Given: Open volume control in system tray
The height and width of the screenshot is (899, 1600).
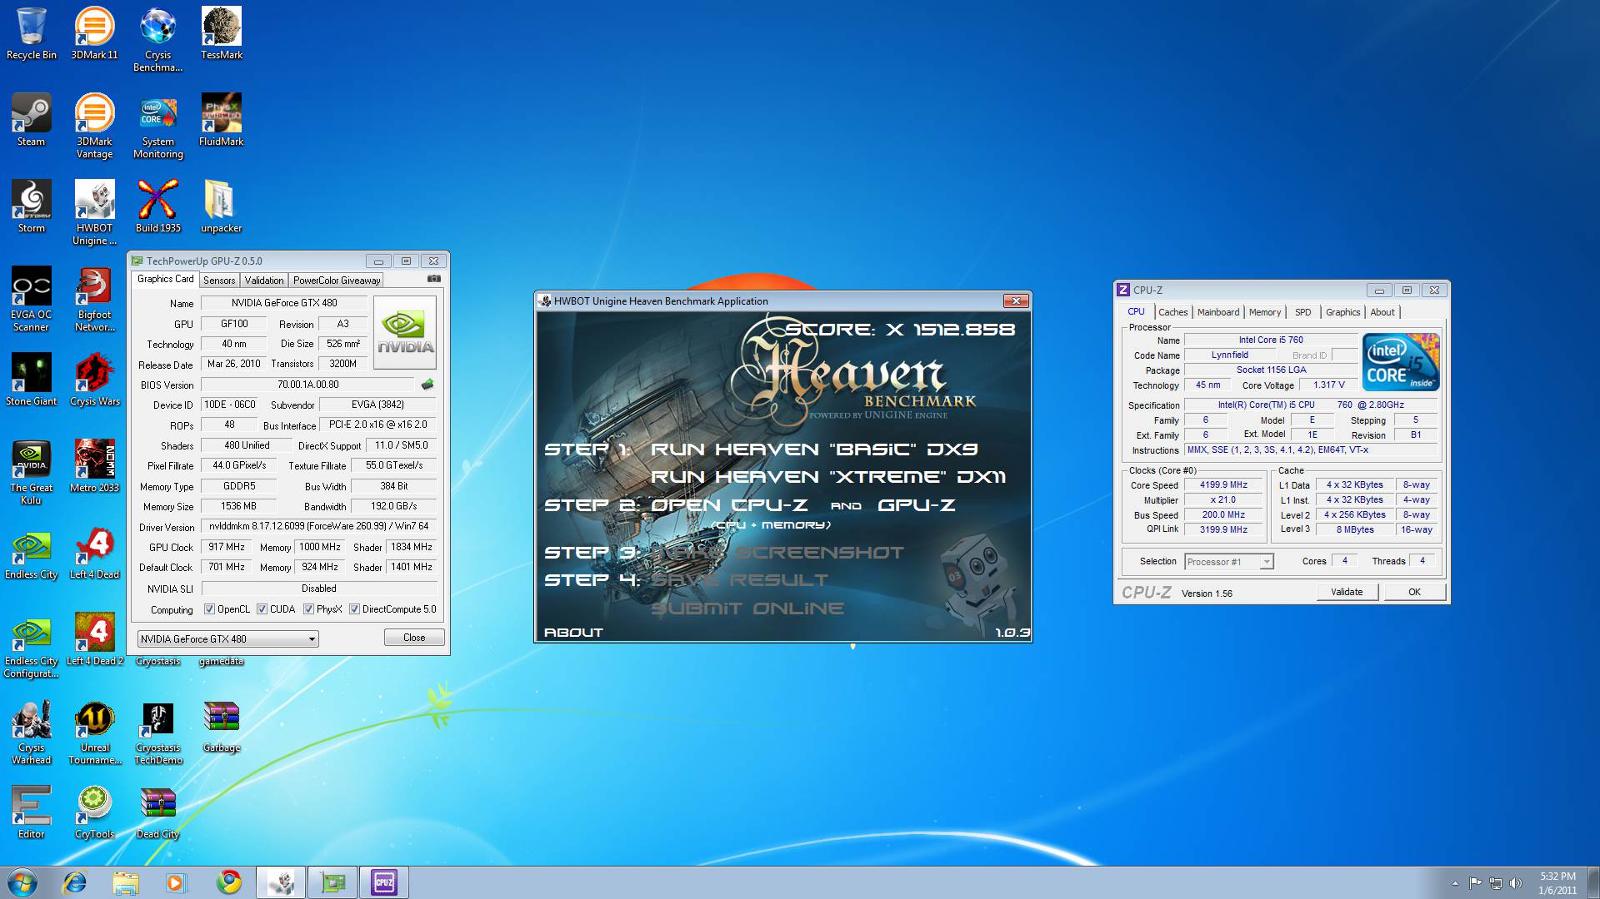Looking at the screenshot, I should coord(1515,883).
